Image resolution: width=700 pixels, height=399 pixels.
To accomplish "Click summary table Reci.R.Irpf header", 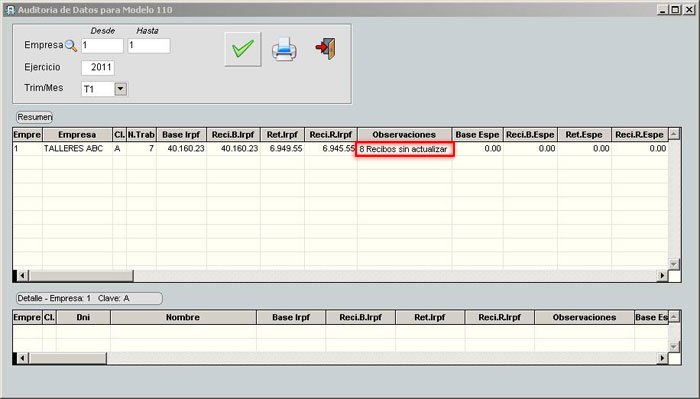I will 331,134.
